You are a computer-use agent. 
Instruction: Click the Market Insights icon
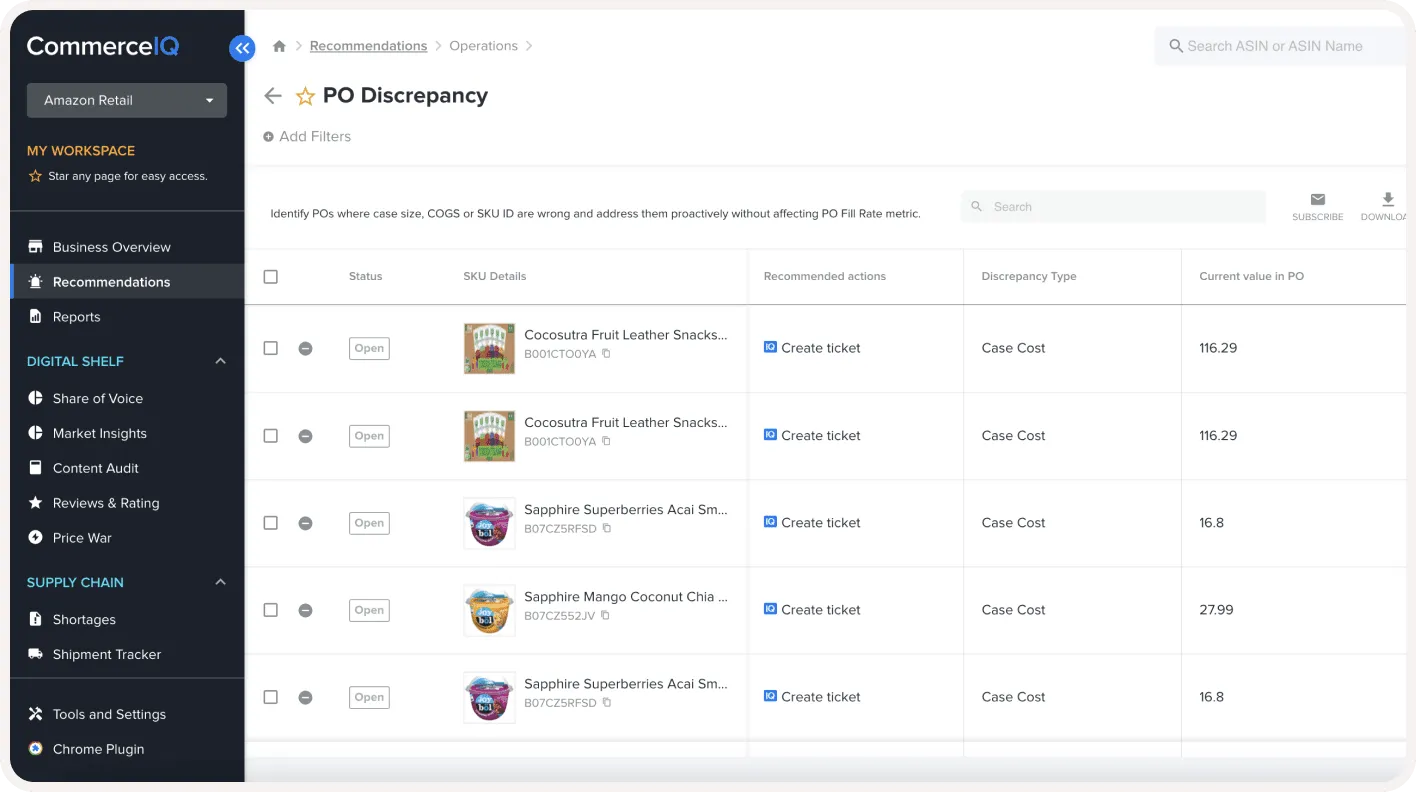pyautogui.click(x=36, y=433)
